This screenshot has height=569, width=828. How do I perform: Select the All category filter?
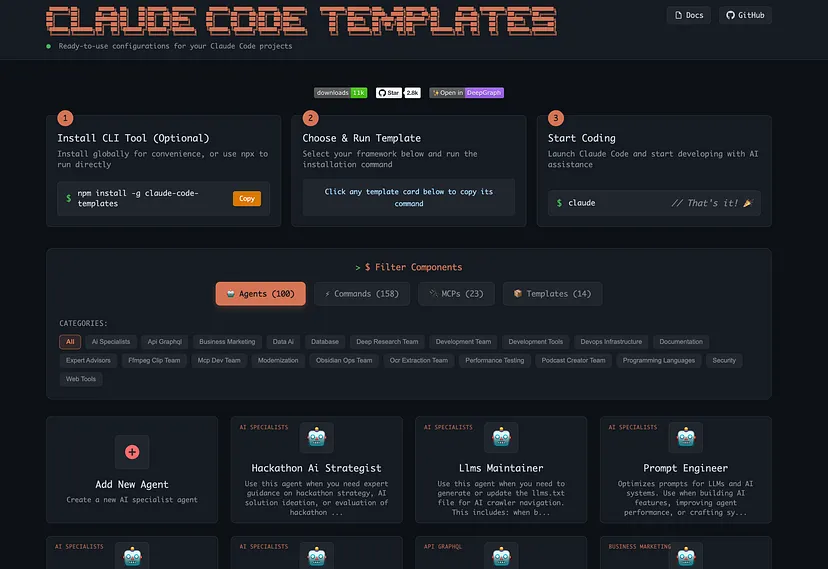70,342
